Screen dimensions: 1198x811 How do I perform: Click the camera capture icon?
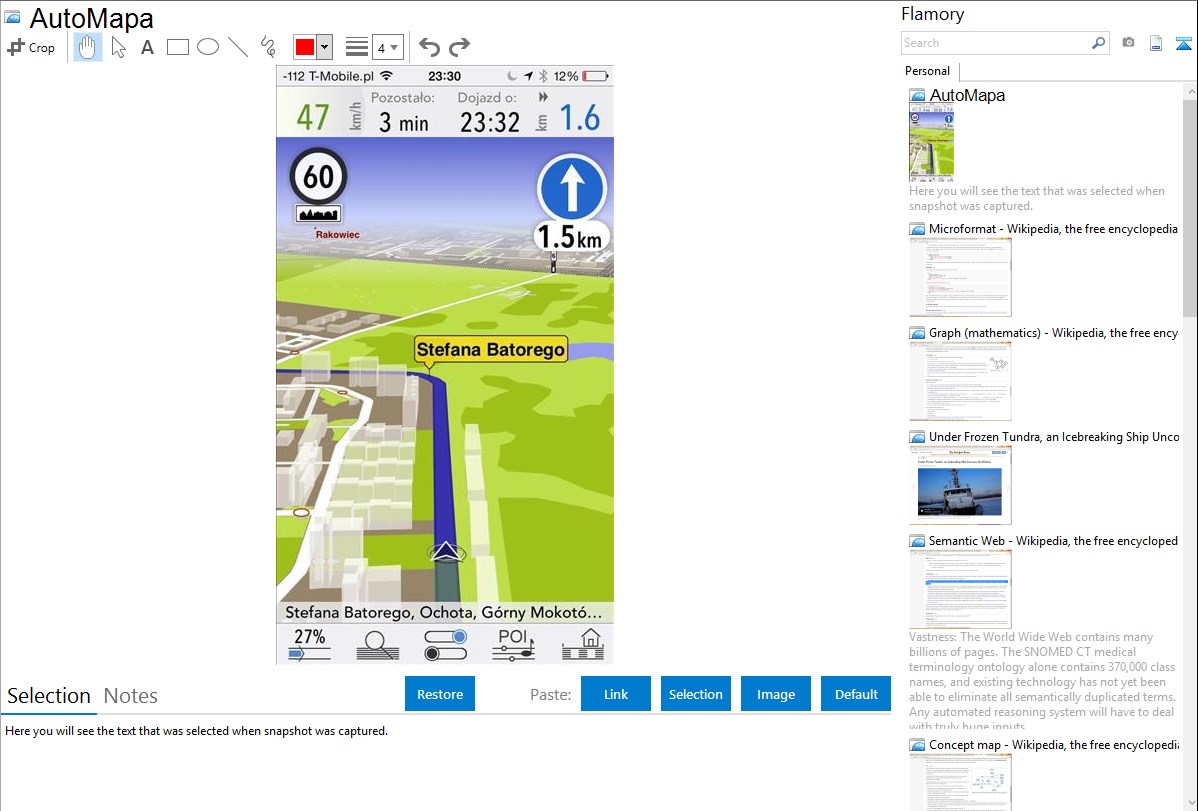point(1128,43)
